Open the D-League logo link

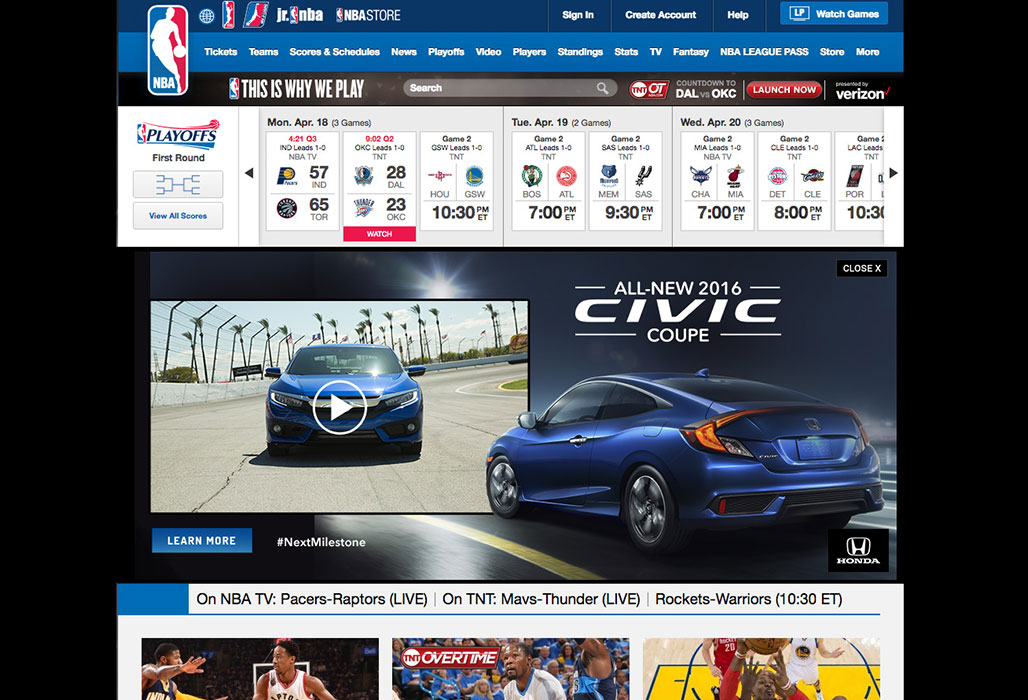[x=255, y=14]
